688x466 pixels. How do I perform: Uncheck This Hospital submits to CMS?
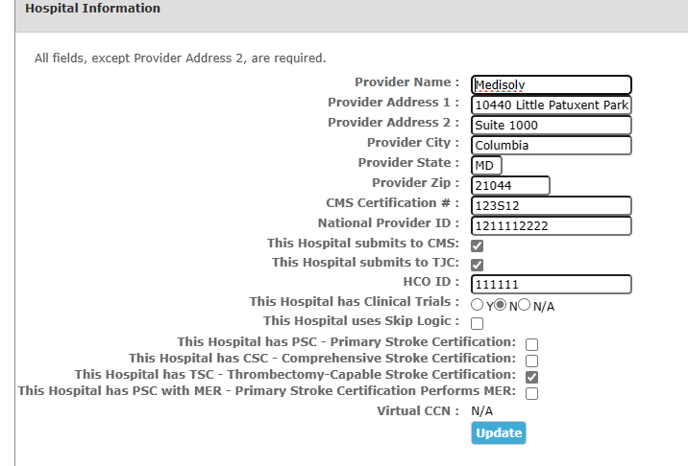[x=477, y=246]
